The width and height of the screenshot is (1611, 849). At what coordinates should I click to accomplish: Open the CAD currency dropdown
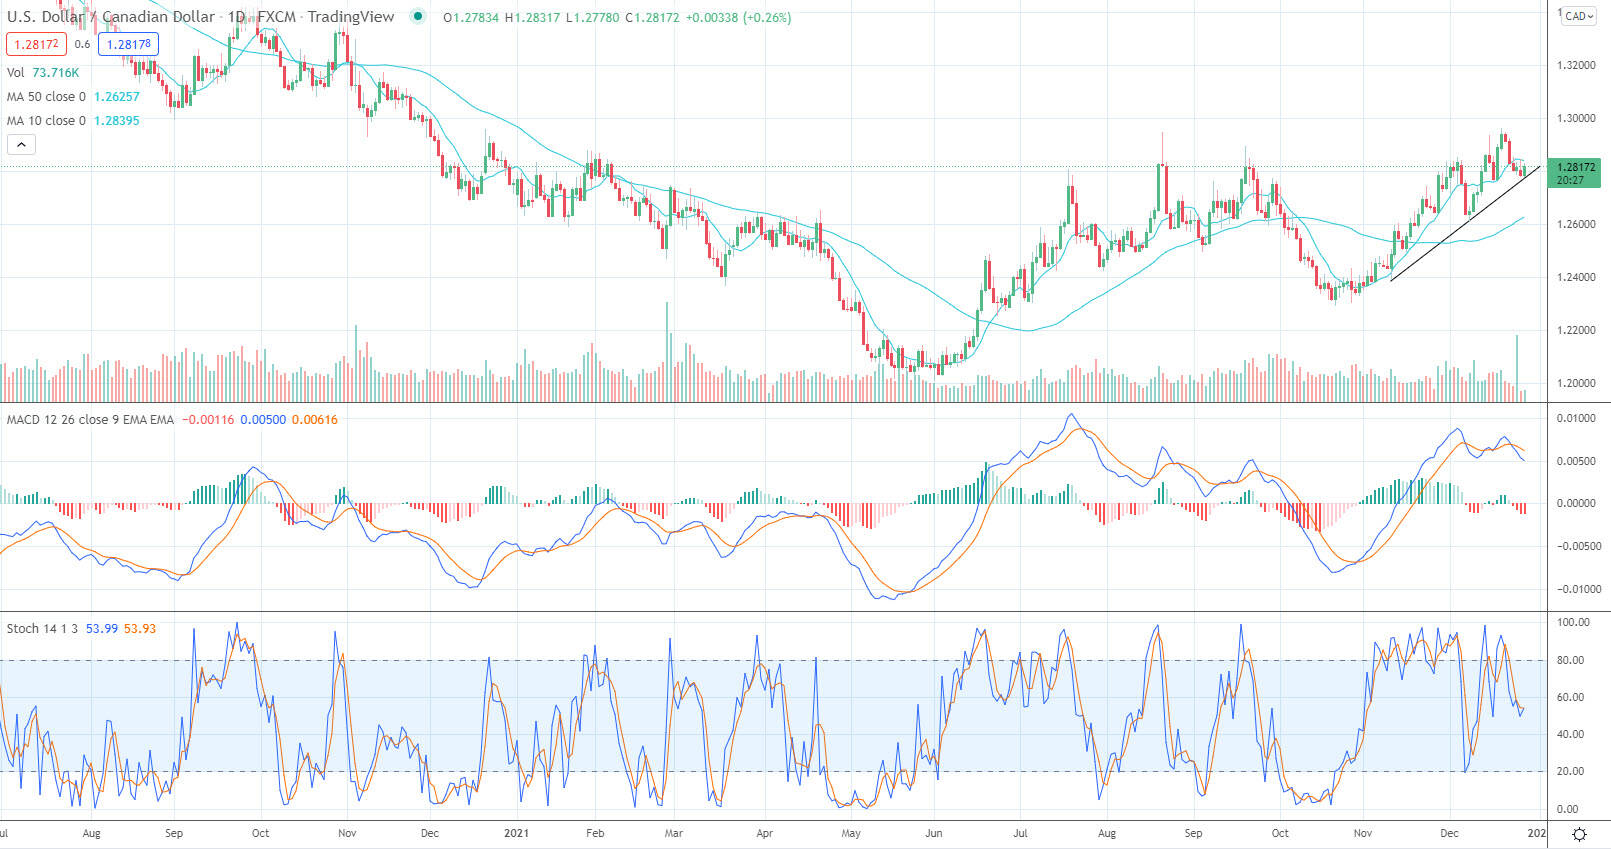(x=1579, y=16)
